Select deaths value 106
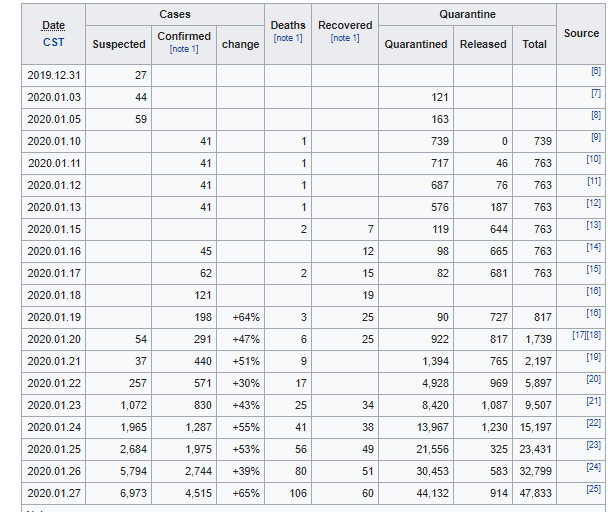 [x=298, y=493]
